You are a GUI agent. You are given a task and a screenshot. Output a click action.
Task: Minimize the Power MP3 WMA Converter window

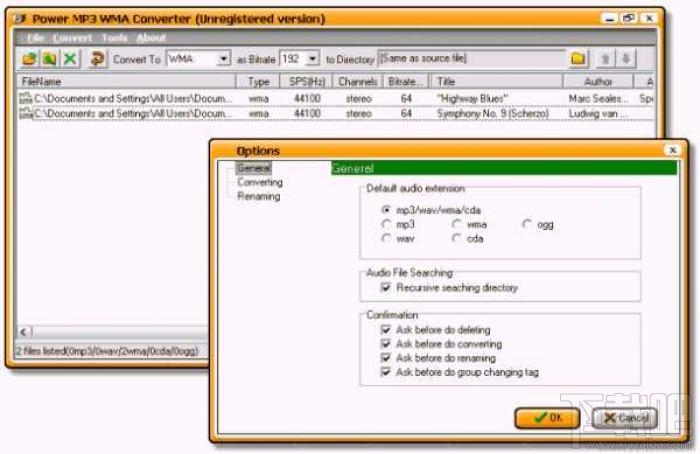pos(609,18)
